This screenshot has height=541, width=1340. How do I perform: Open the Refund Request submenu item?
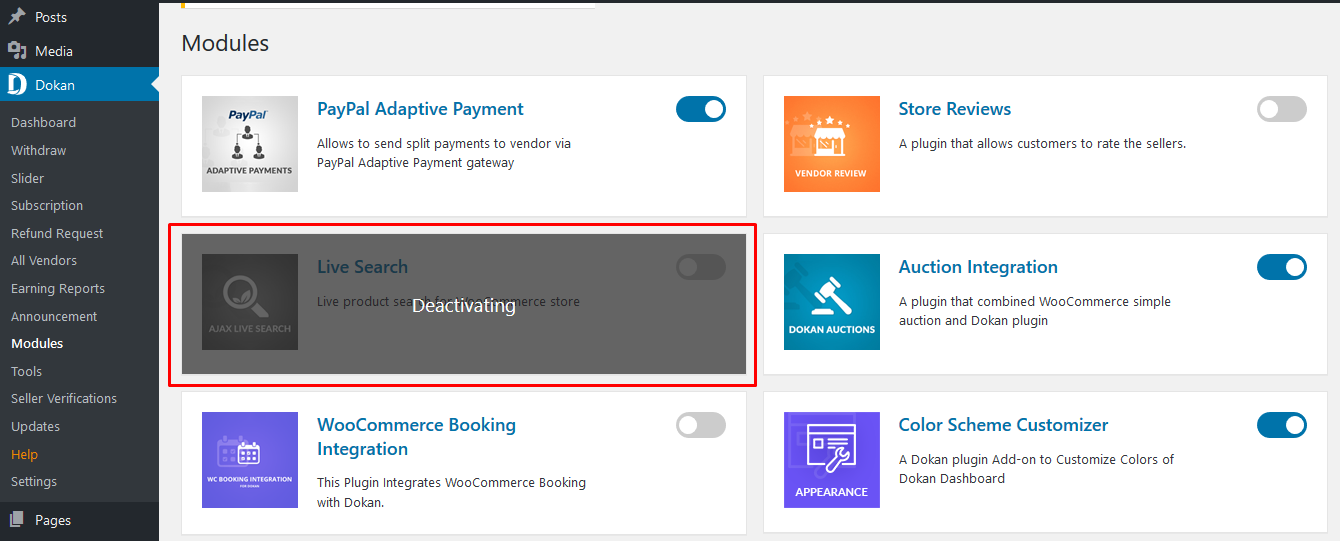(x=57, y=233)
